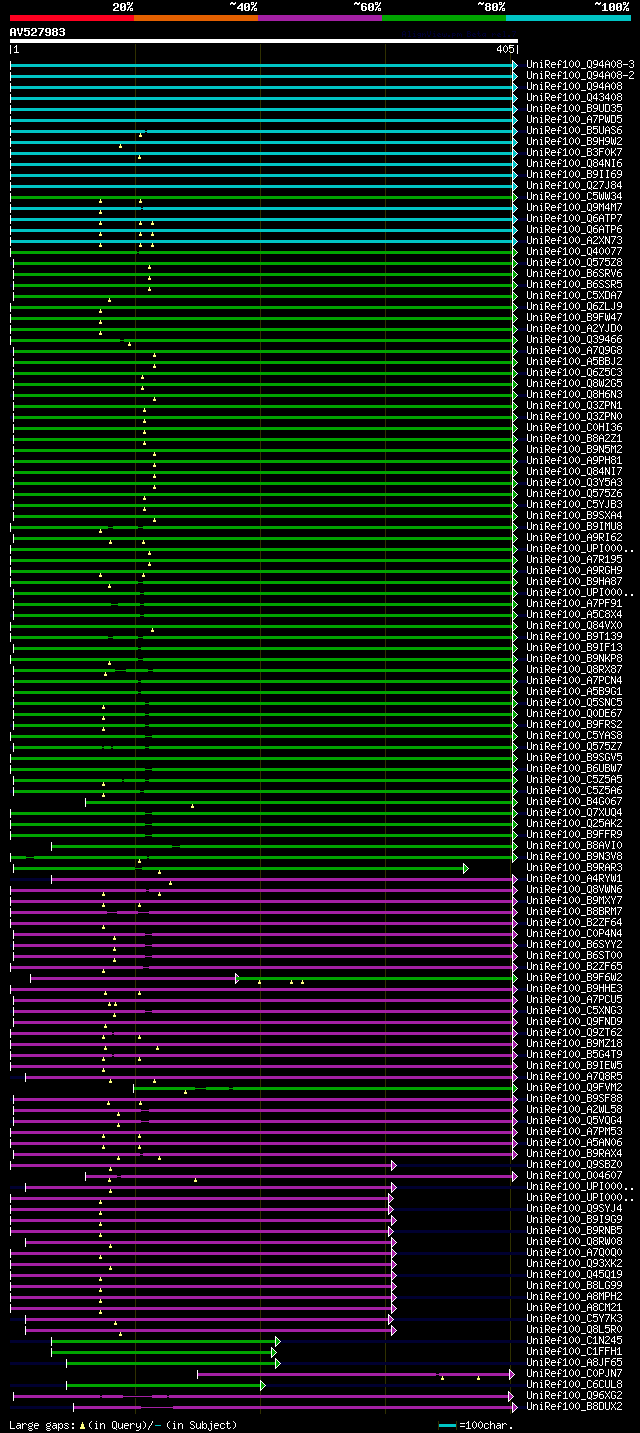640x1433 pixels.
Task: Select UniRef100_A5BBJ2 hit name
Action: [574, 361]
